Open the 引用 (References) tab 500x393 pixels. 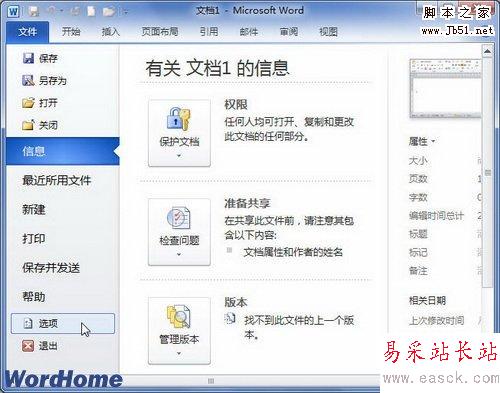point(209,32)
